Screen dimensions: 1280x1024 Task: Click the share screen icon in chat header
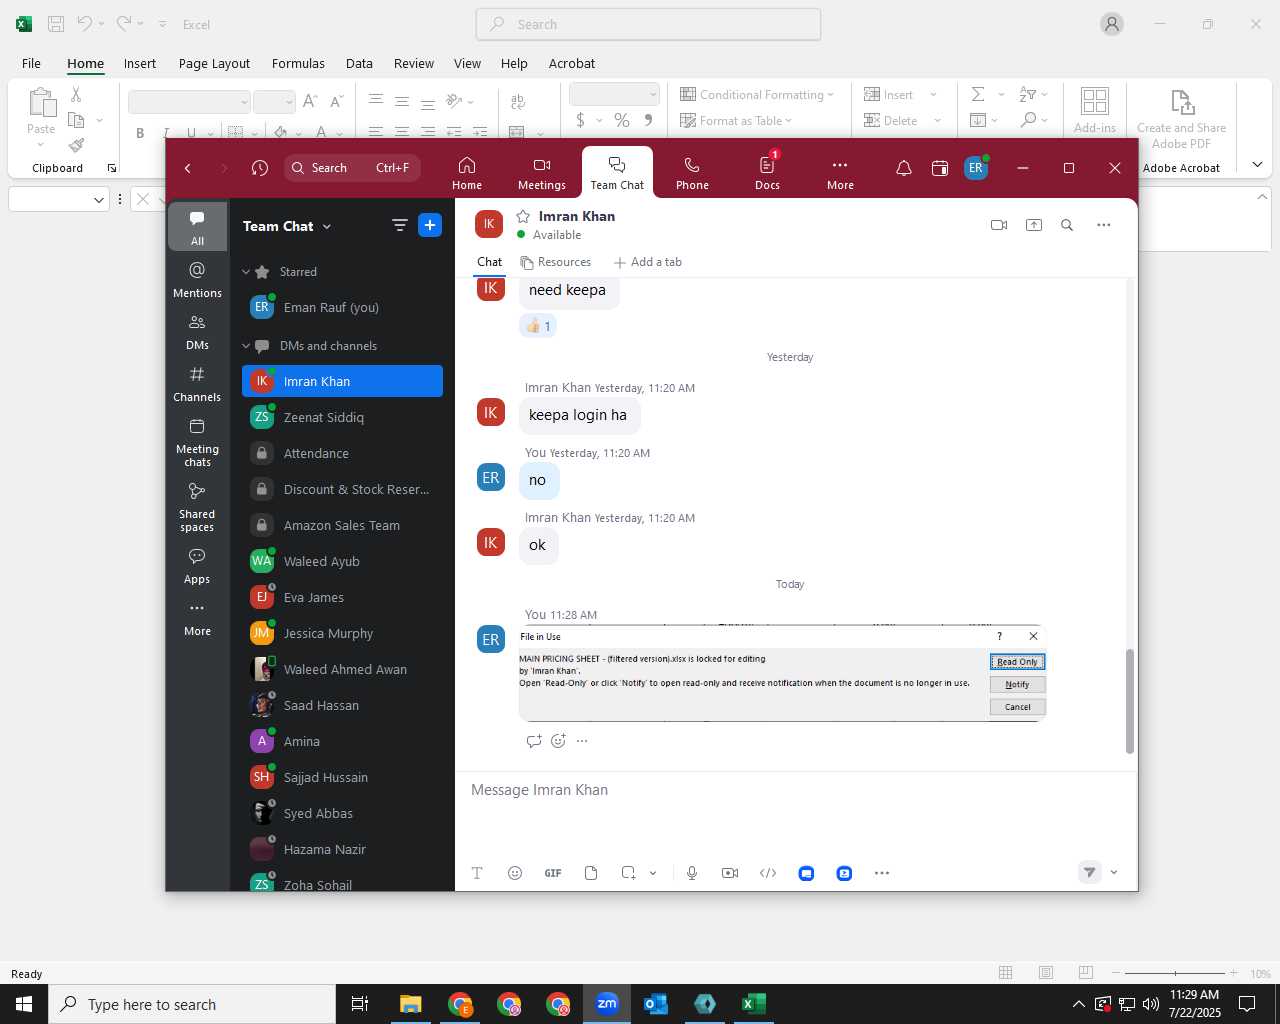coord(1034,225)
